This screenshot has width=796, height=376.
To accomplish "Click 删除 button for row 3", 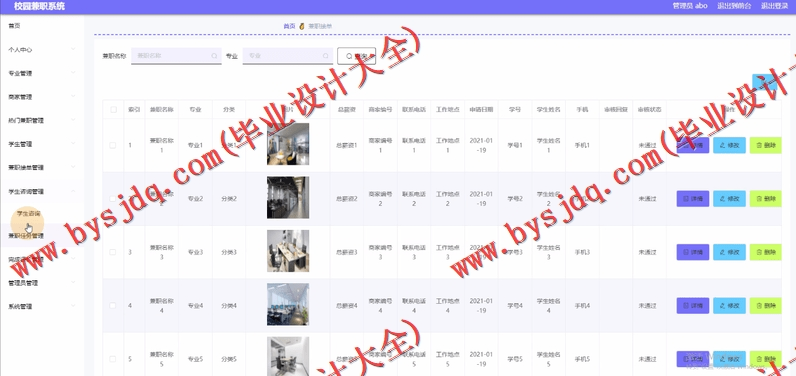I will [766, 252].
